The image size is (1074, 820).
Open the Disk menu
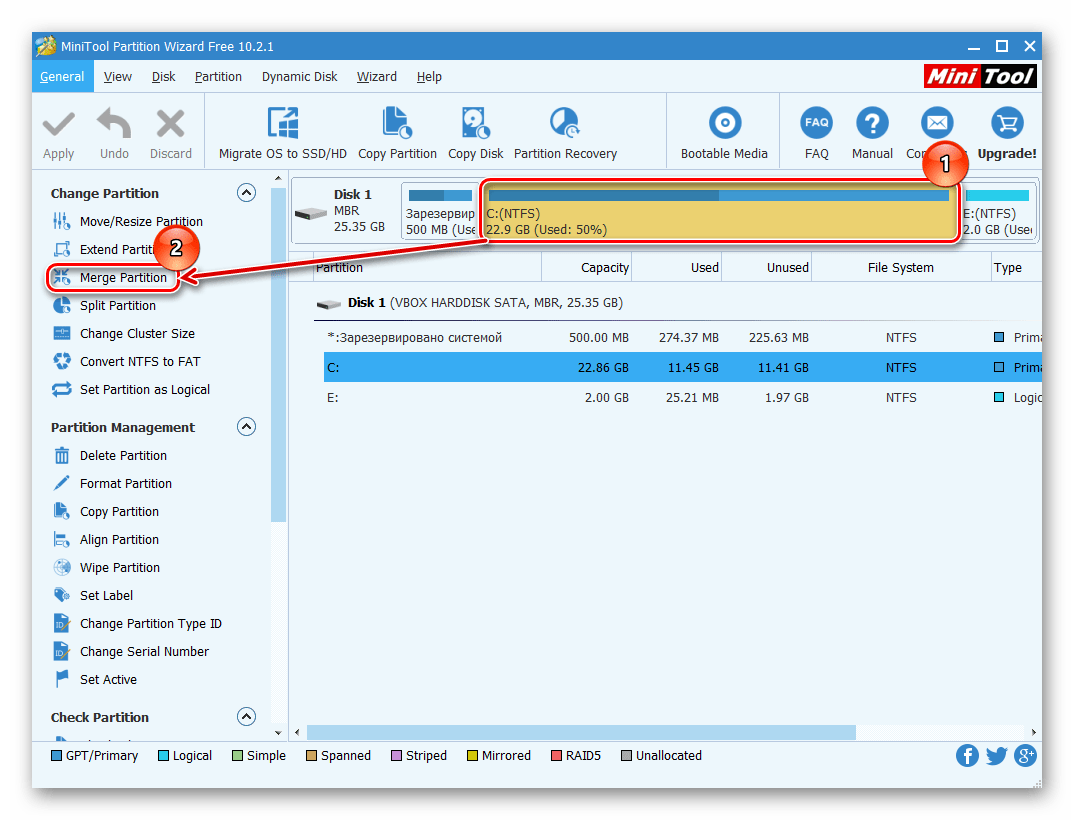point(163,77)
